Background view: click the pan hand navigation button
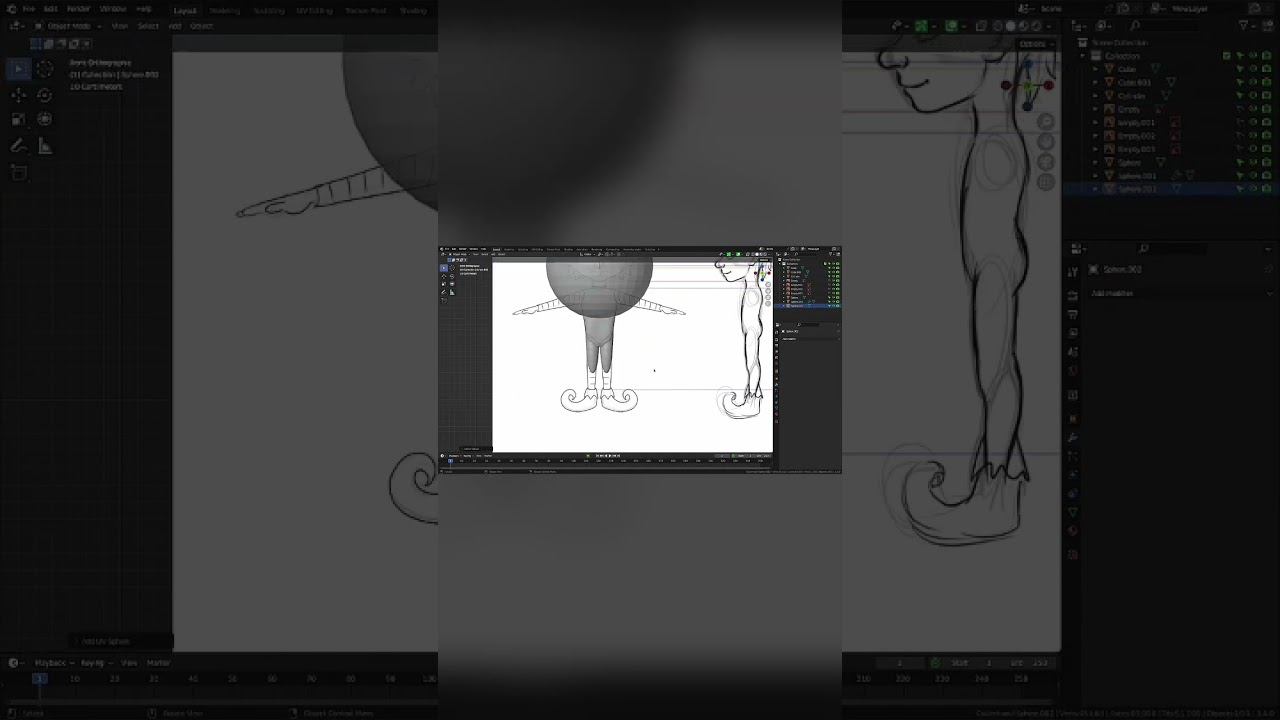Screen dimensions: 1280x720 click(x=1046, y=142)
